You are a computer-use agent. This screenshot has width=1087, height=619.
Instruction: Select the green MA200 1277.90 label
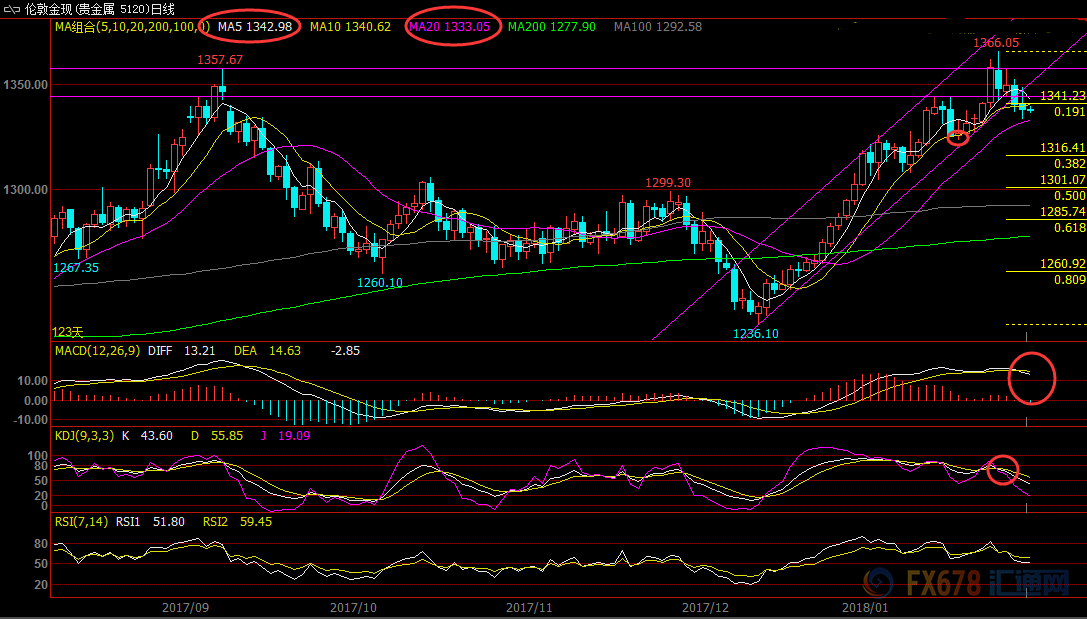click(552, 27)
